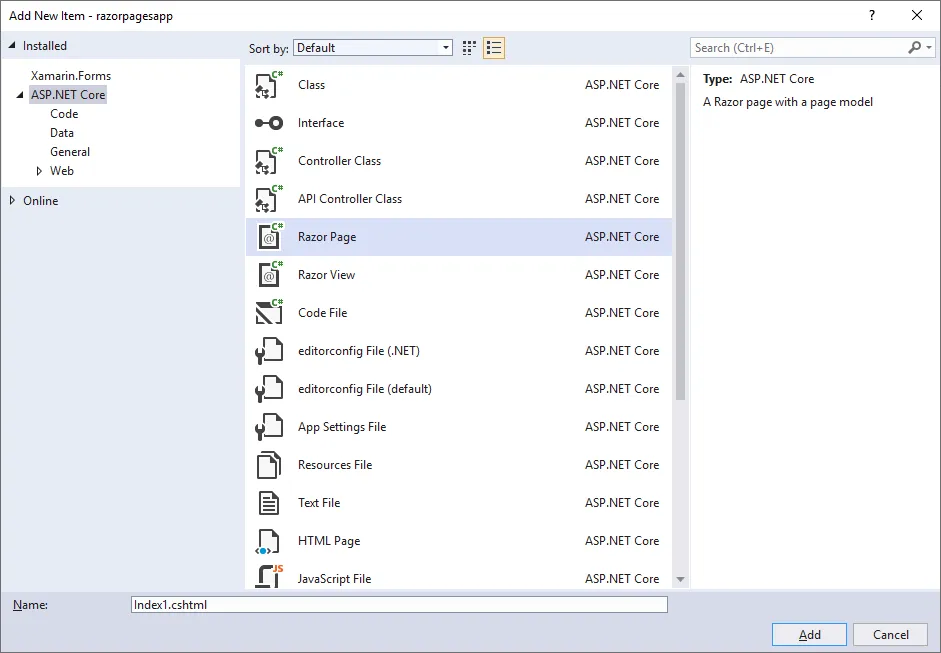The image size is (941, 653).
Task: Click the Name input field
Action: click(x=399, y=604)
